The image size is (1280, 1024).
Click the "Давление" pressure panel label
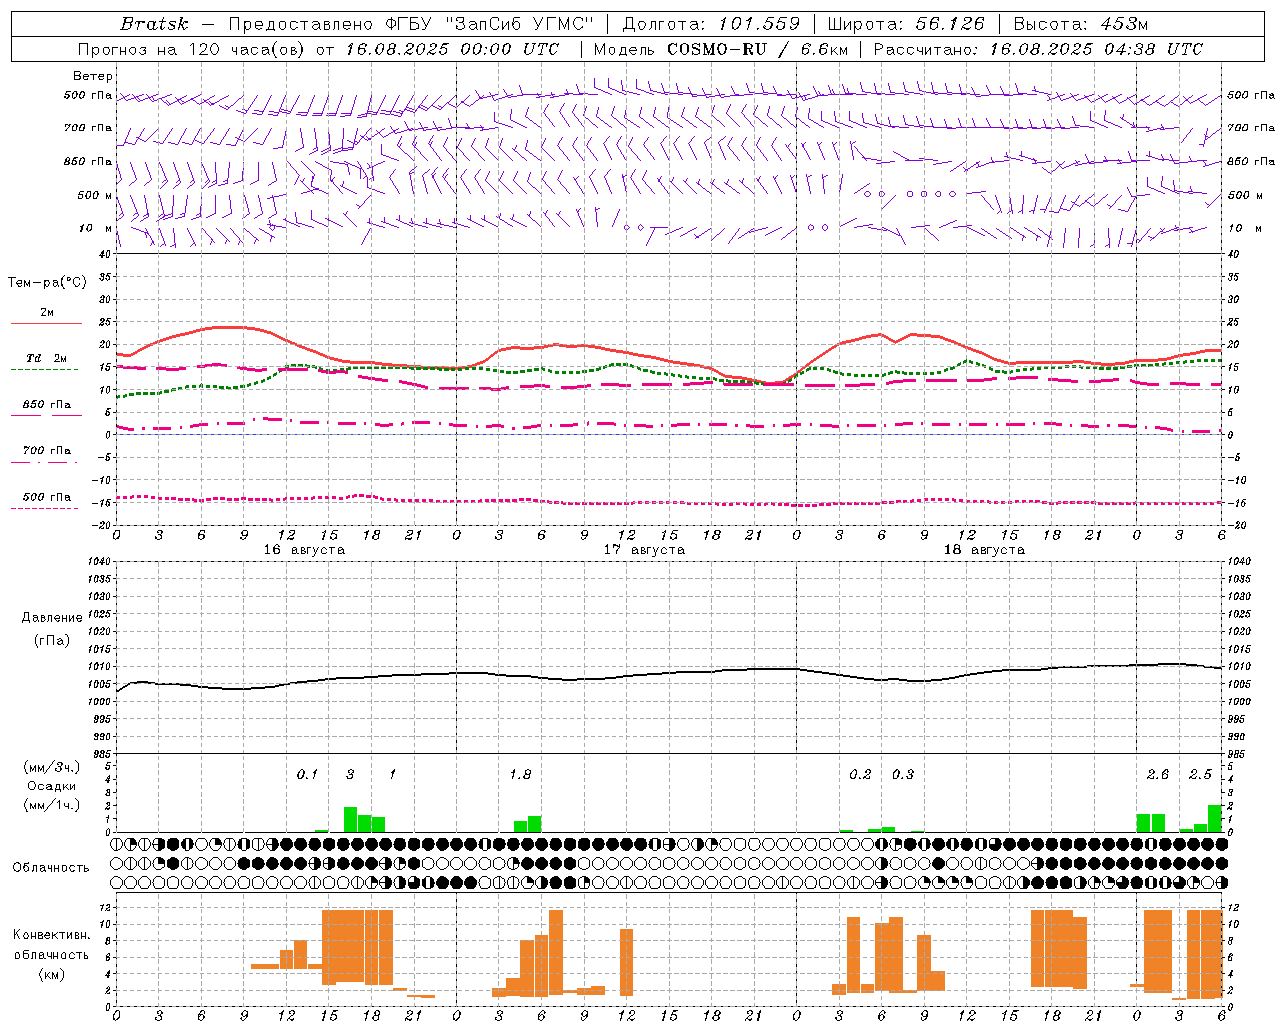click(52, 618)
